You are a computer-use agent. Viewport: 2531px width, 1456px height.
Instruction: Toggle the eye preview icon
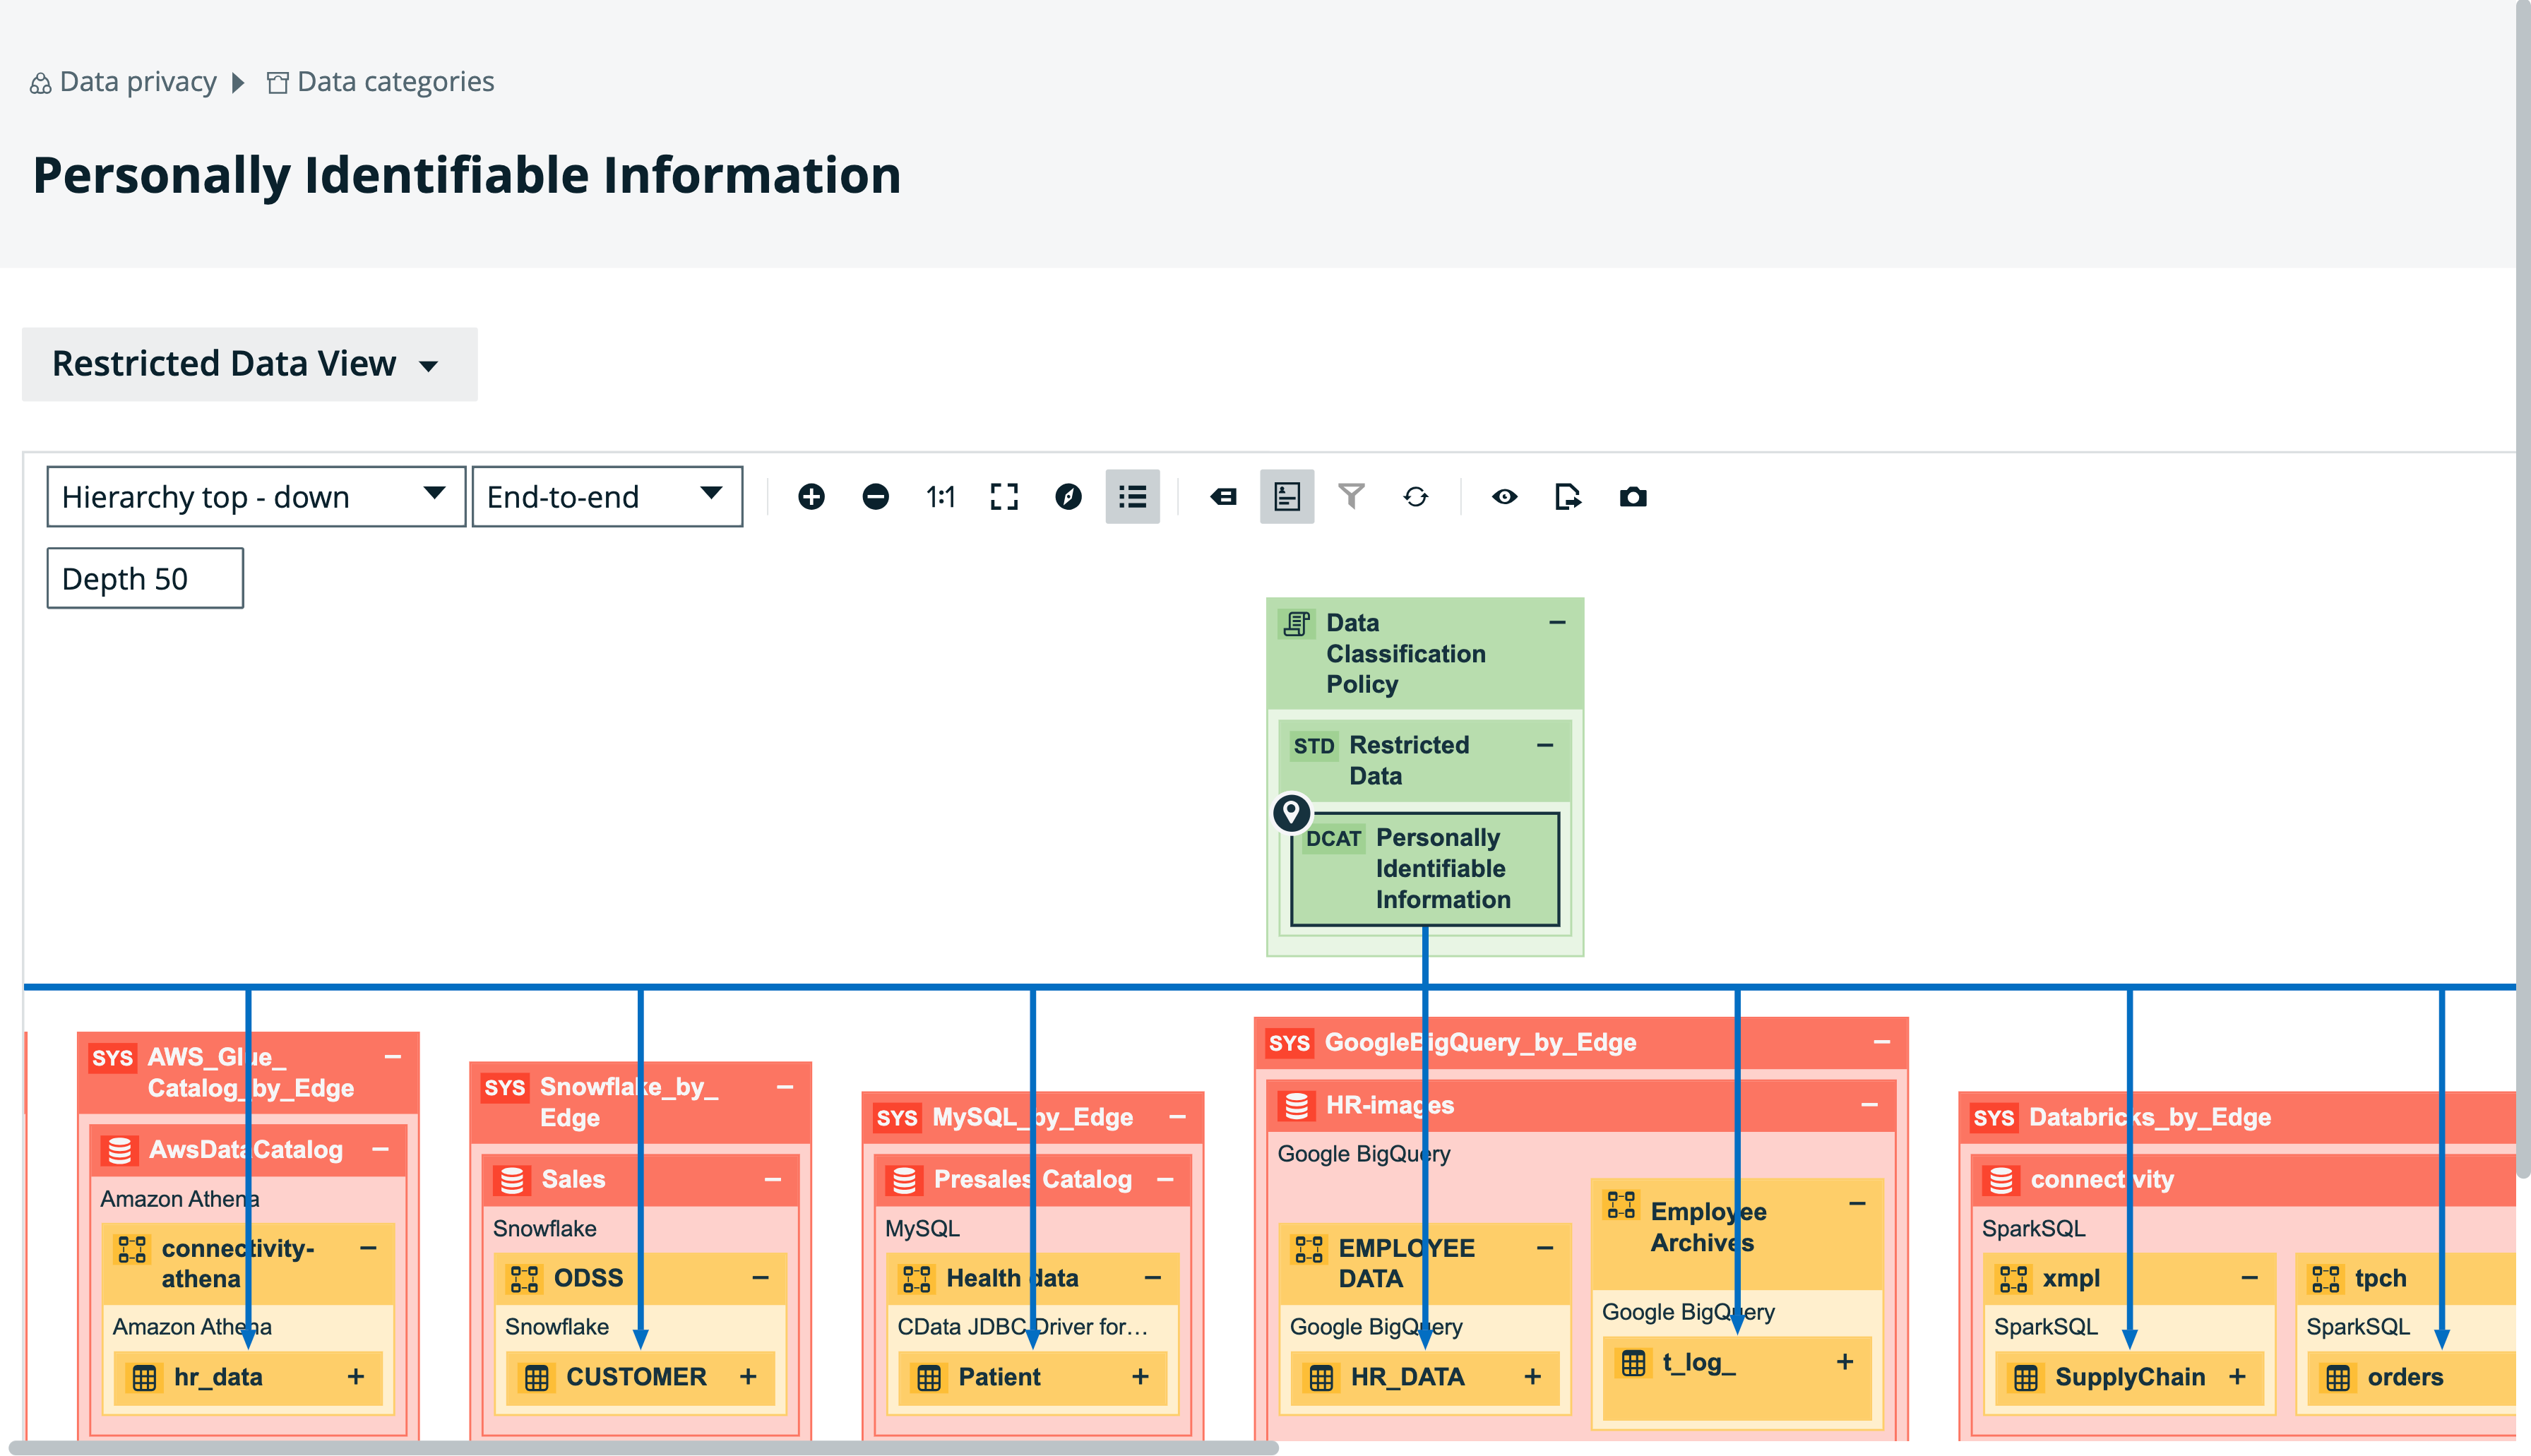(1504, 497)
